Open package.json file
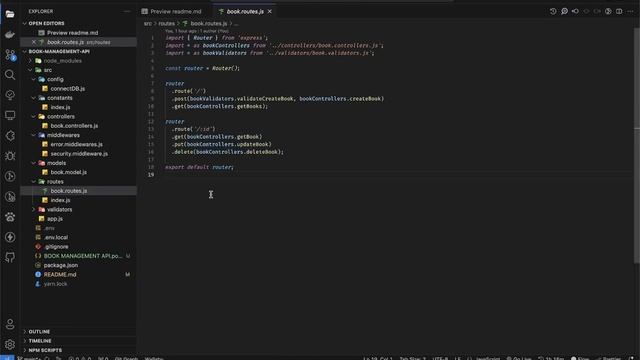Image resolution: width=640 pixels, height=360 pixels. click(60, 265)
